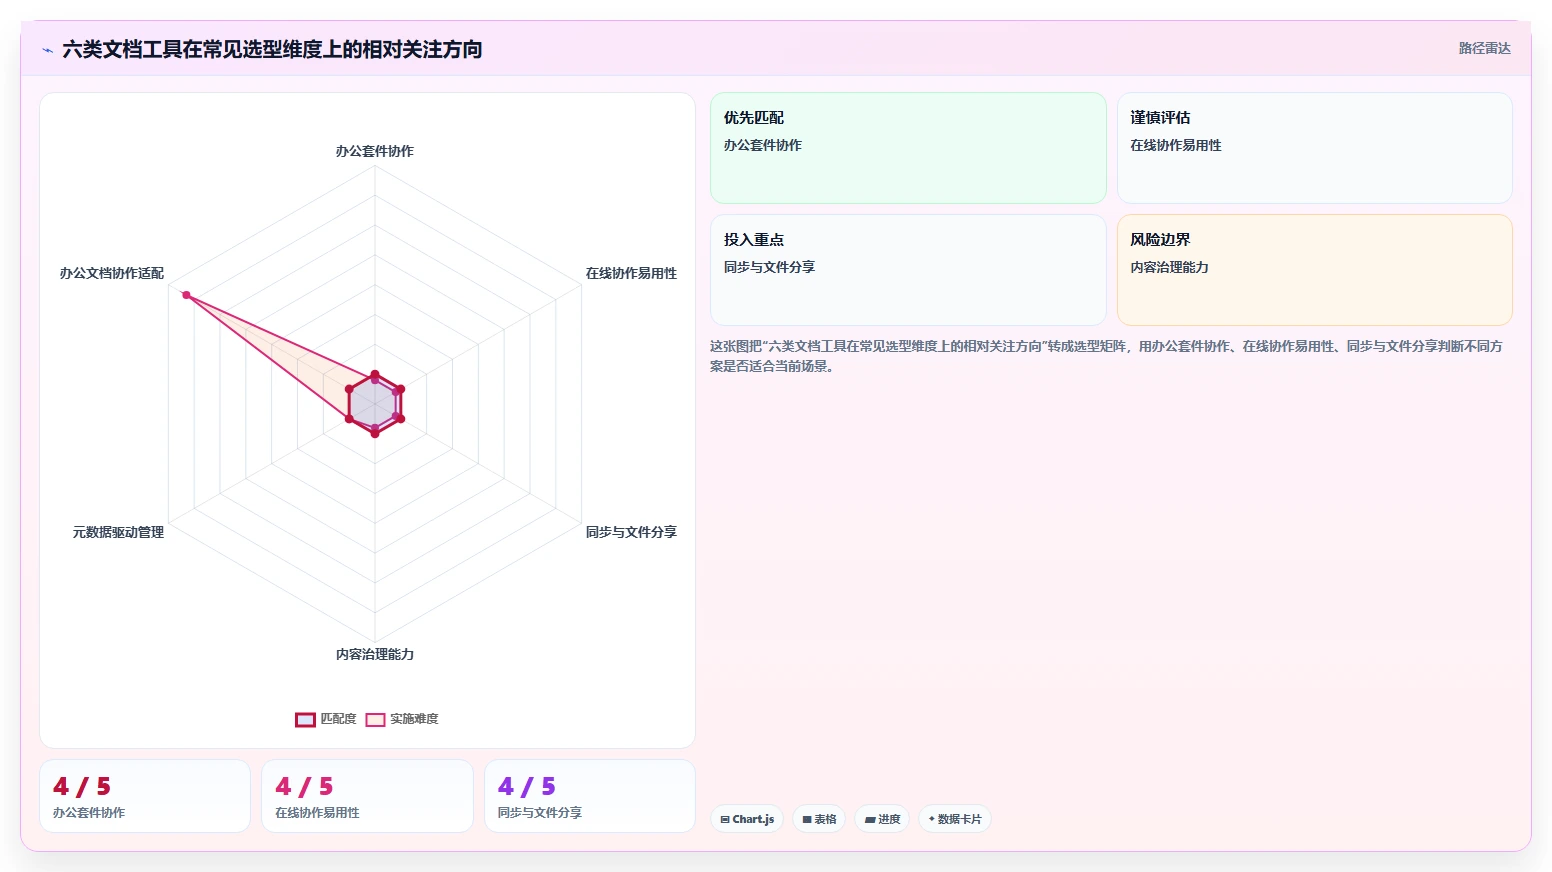Click the 元数据驱动管理 radar axis label
The height and width of the screenshot is (872, 1552).
click(118, 532)
